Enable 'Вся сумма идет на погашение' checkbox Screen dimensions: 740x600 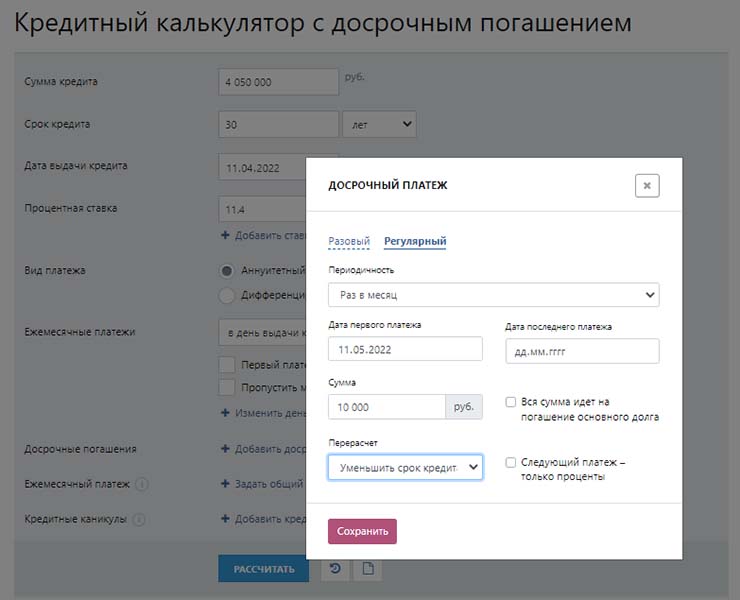point(511,402)
